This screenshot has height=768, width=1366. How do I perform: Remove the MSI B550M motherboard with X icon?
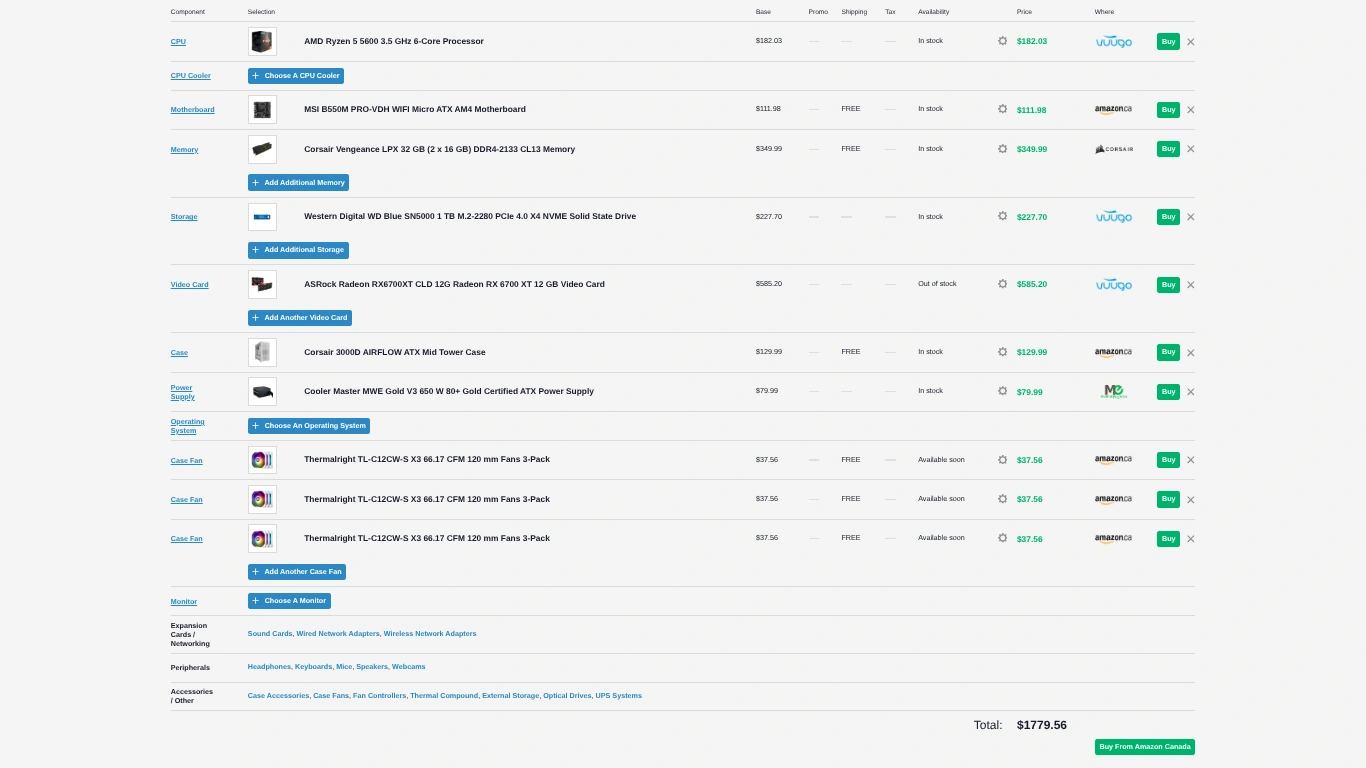1190,110
